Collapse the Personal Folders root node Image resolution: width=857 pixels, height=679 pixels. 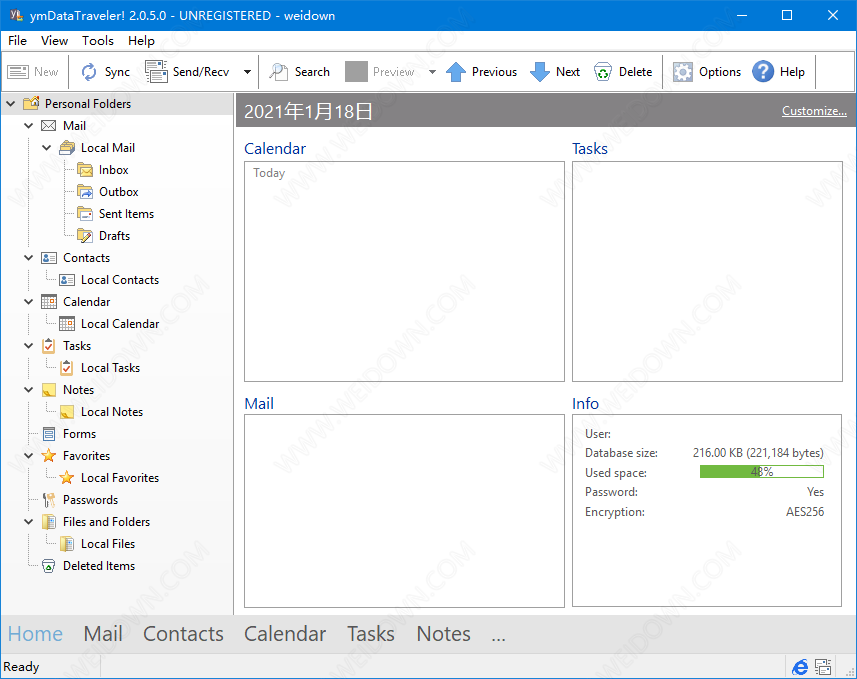coord(11,103)
